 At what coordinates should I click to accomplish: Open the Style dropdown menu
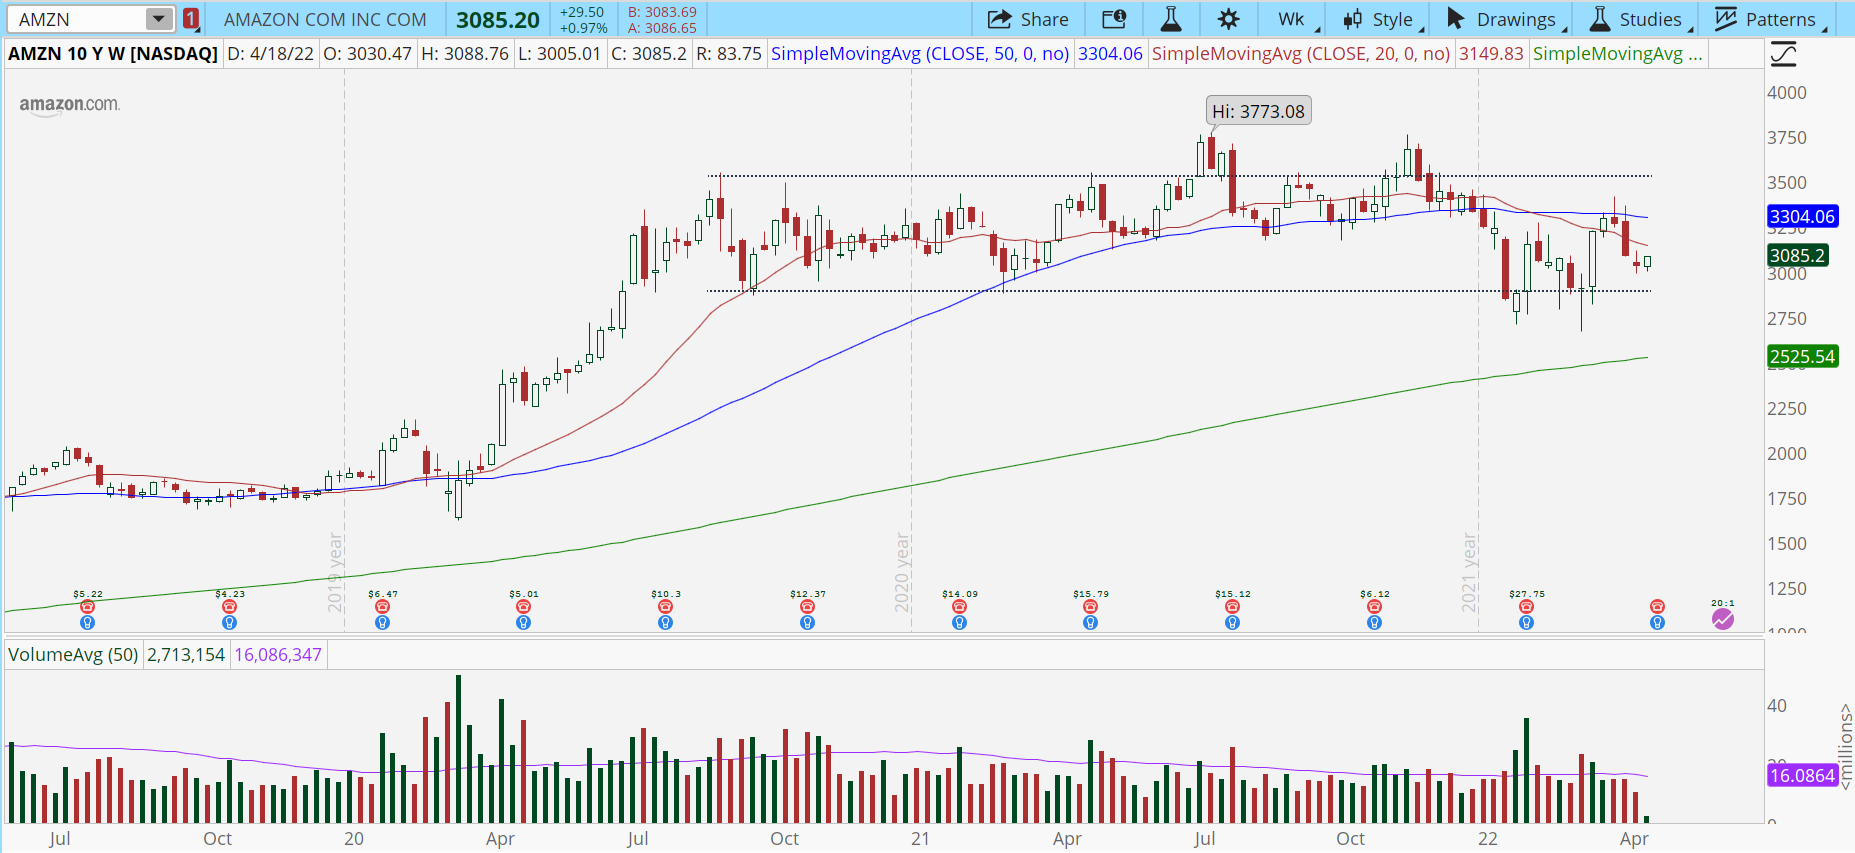[x=1383, y=19]
